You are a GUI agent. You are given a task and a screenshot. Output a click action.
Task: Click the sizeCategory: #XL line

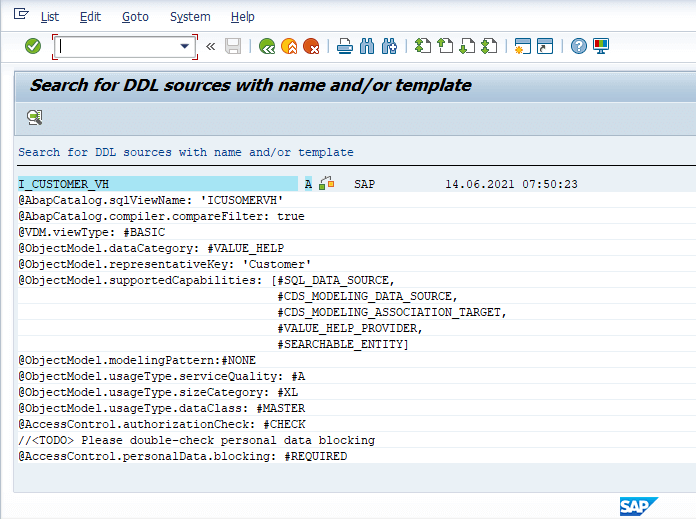158,392
